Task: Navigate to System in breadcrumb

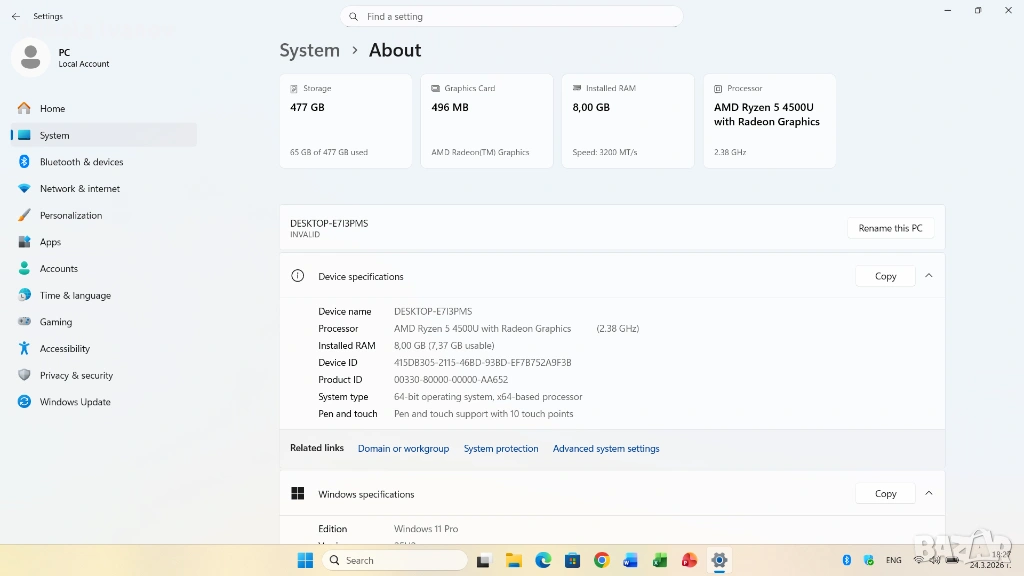Action: point(309,50)
